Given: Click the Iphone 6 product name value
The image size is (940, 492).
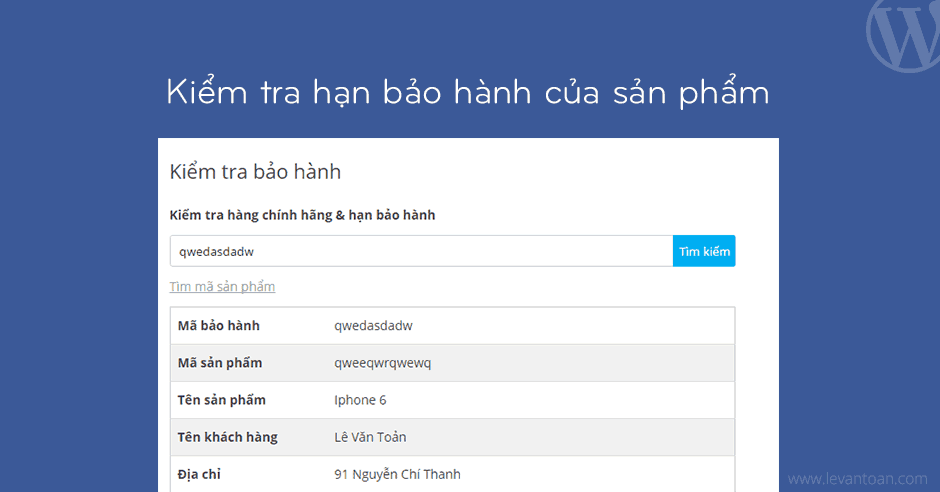Looking at the screenshot, I should (x=360, y=400).
